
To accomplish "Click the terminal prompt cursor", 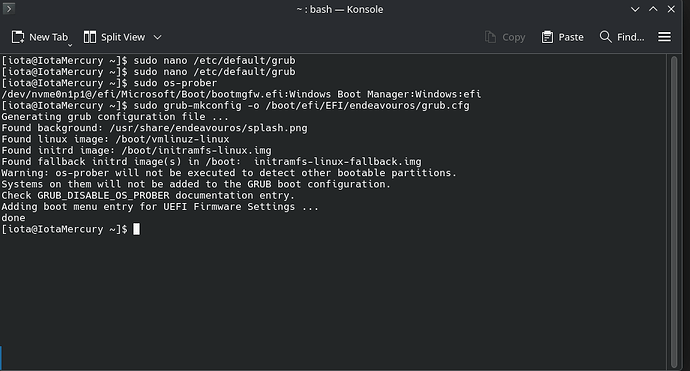I will 136,229.
